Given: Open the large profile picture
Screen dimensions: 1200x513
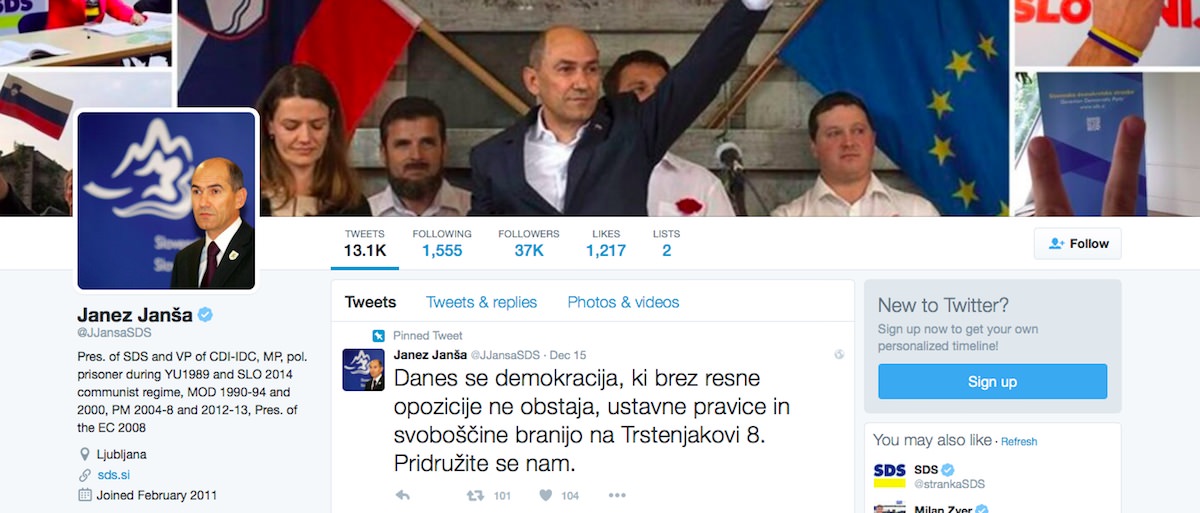Looking at the screenshot, I should 167,200.
